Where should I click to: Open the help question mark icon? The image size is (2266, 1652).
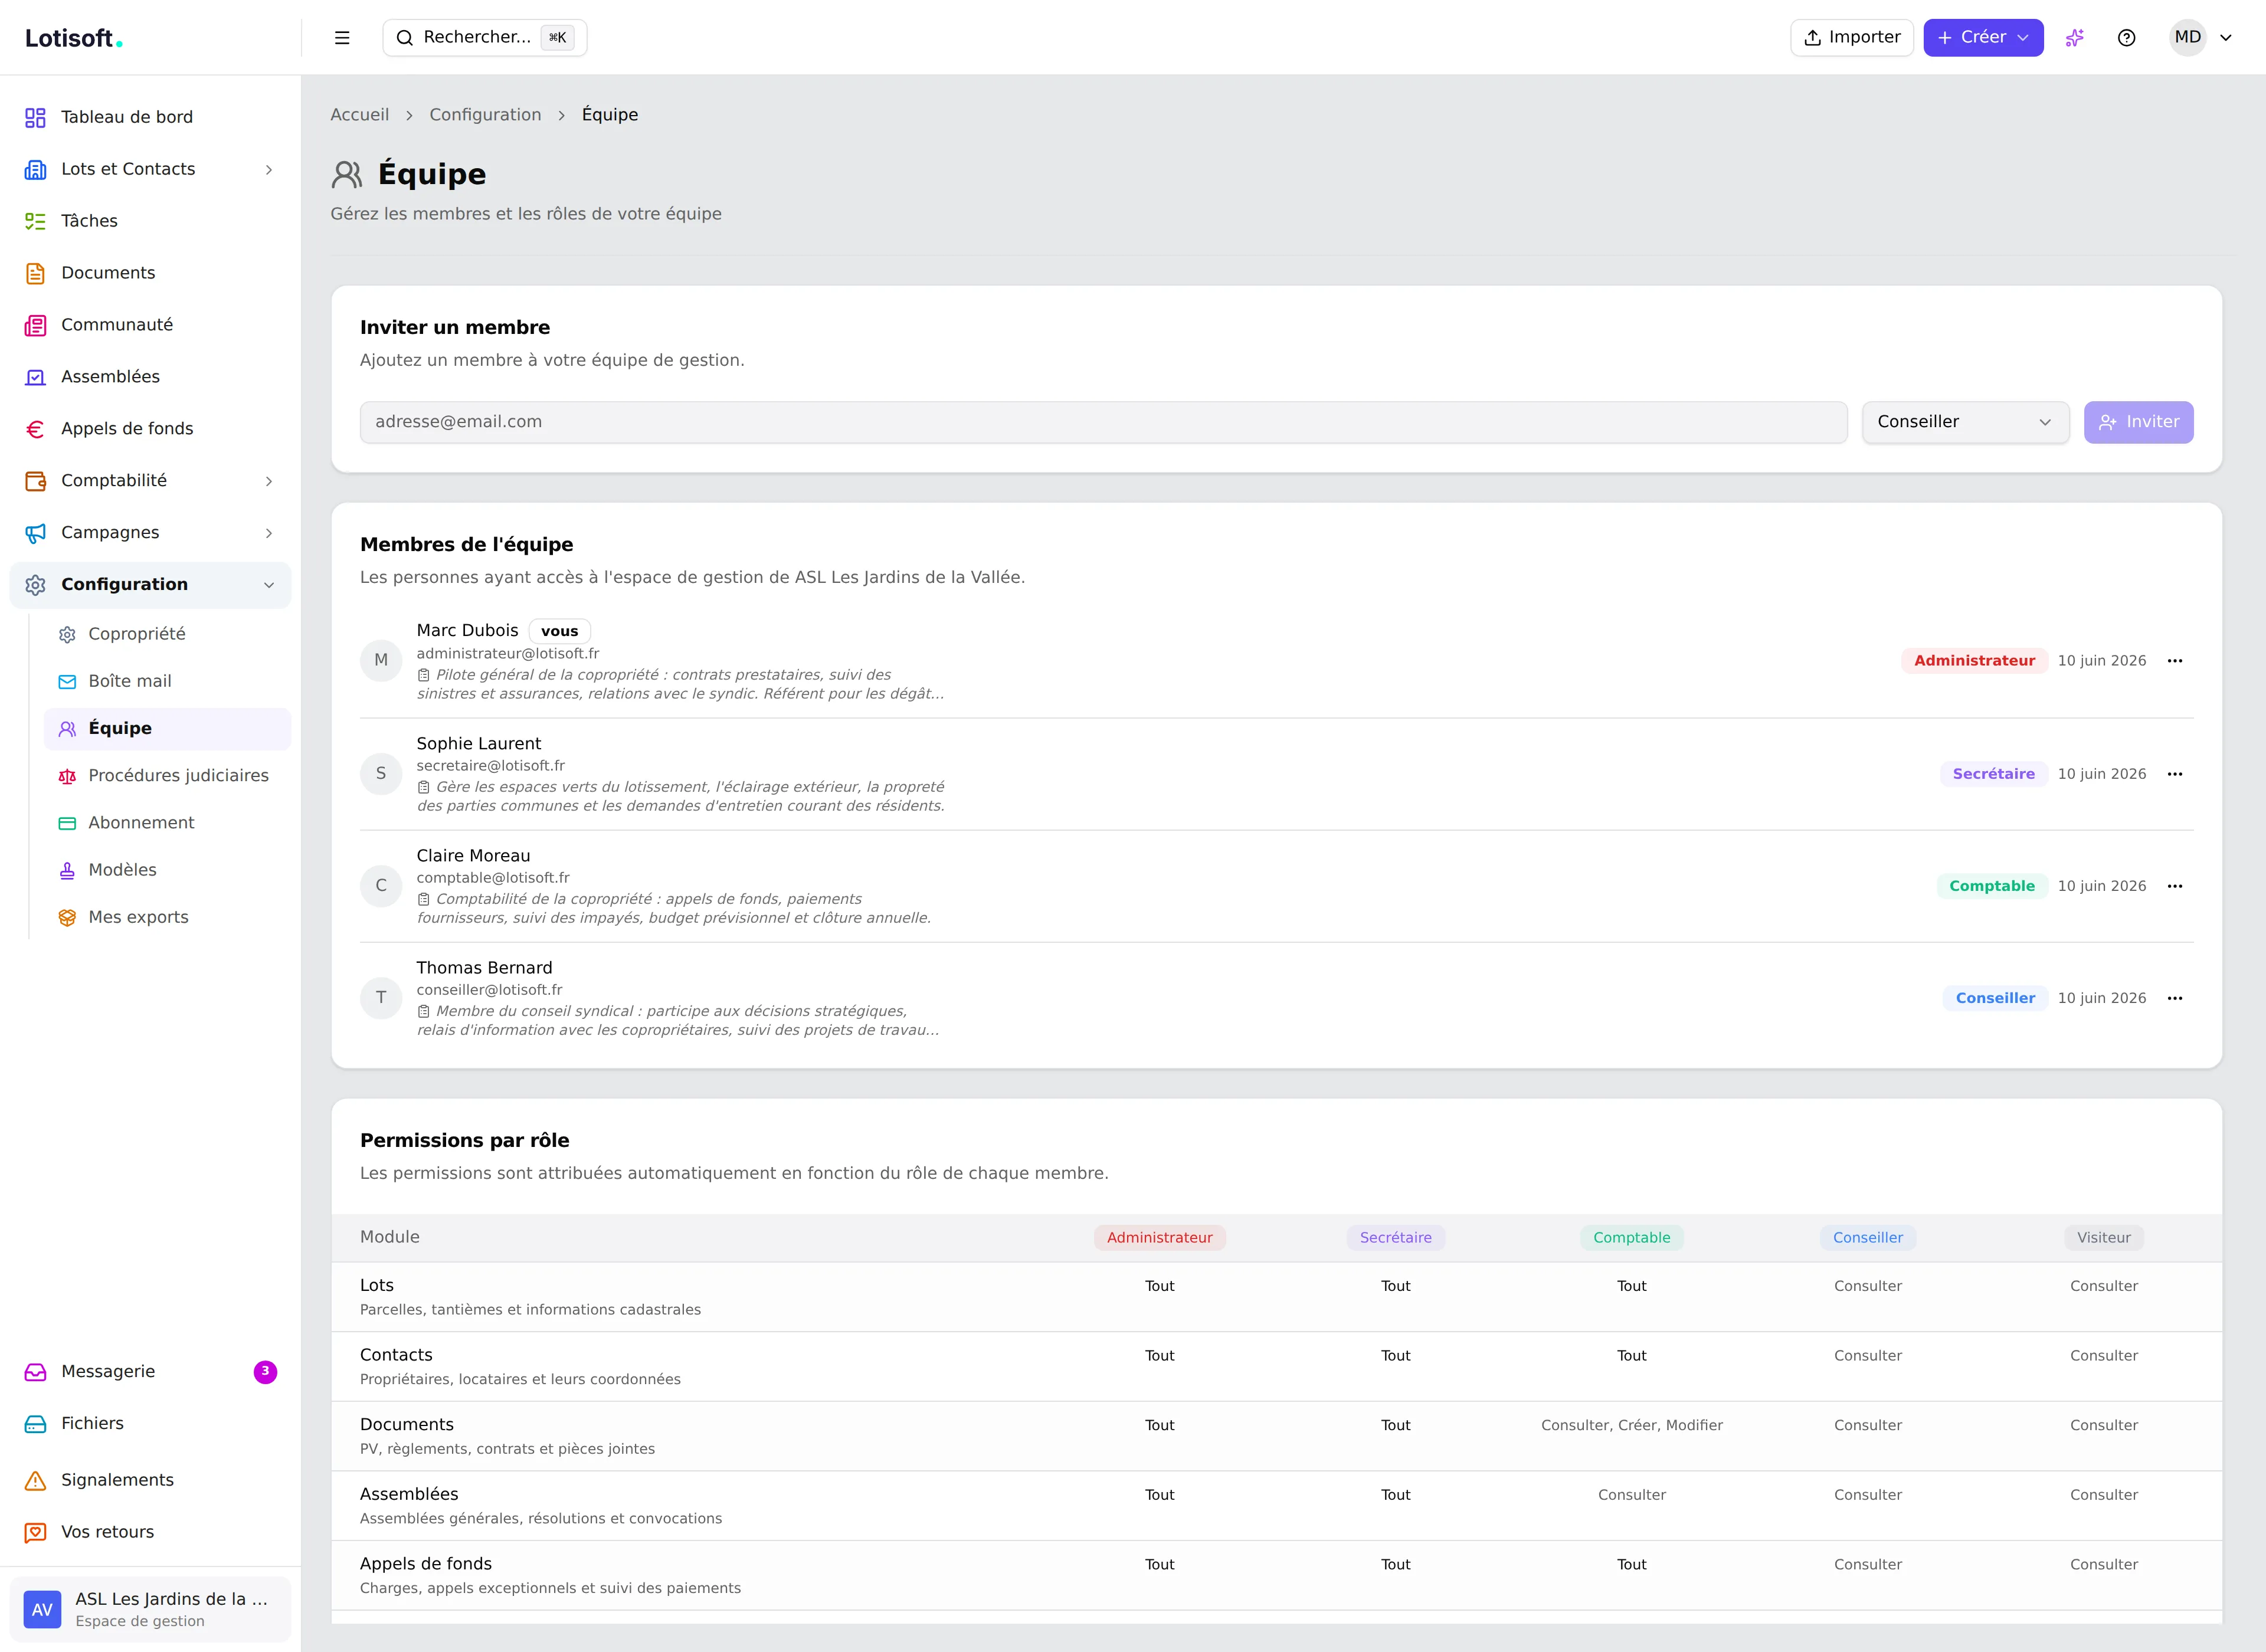pyautogui.click(x=2127, y=38)
